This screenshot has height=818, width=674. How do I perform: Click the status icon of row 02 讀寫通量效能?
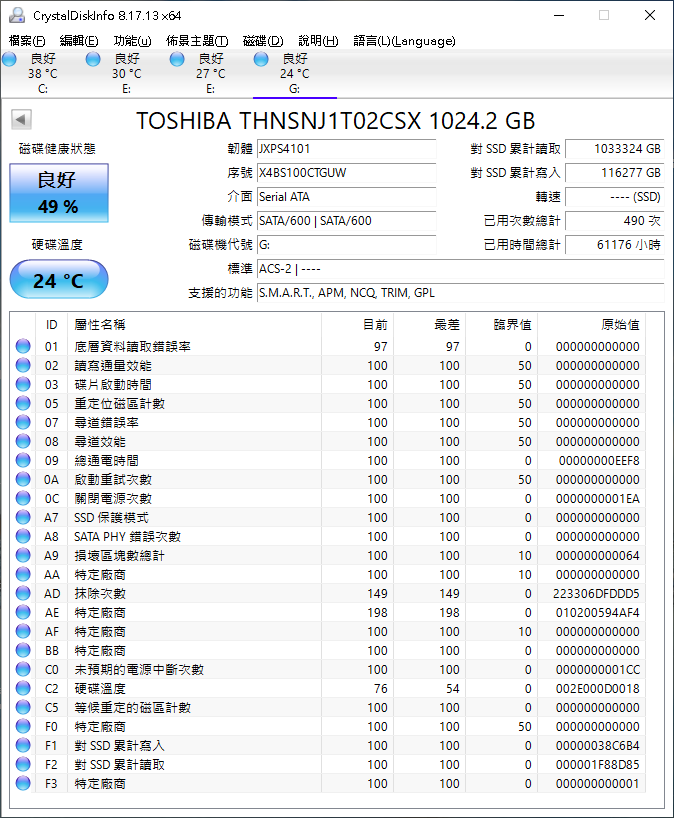pos(23,365)
